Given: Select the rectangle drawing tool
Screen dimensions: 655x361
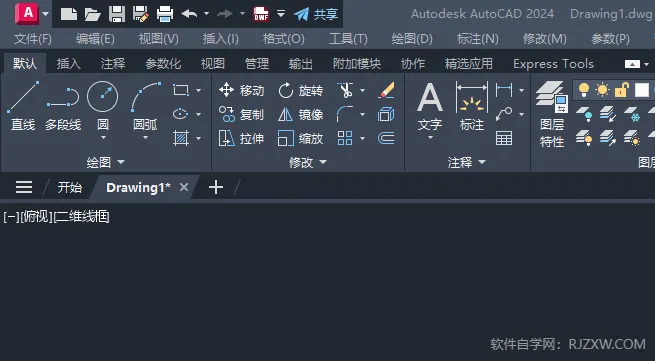Looking at the screenshot, I should pos(180,90).
